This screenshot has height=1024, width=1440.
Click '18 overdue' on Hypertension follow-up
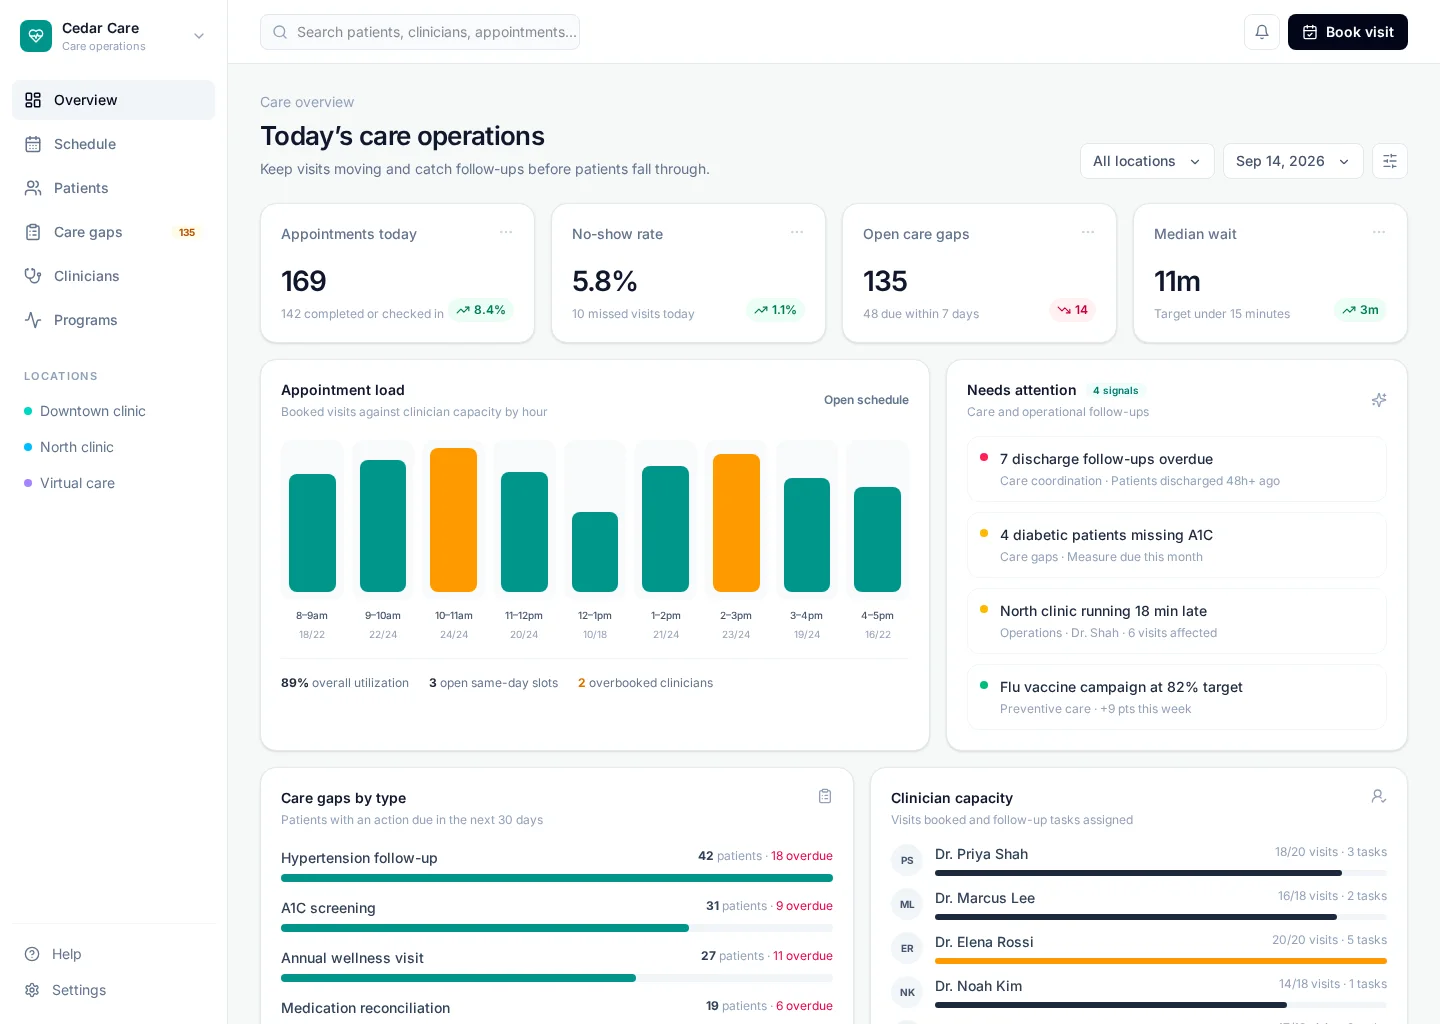(x=802, y=856)
